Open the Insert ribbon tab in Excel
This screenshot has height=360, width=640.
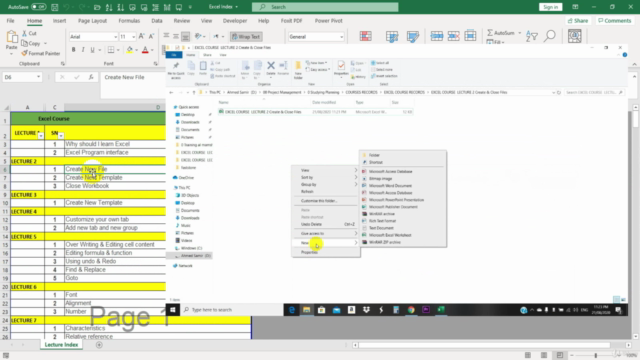click(59, 20)
